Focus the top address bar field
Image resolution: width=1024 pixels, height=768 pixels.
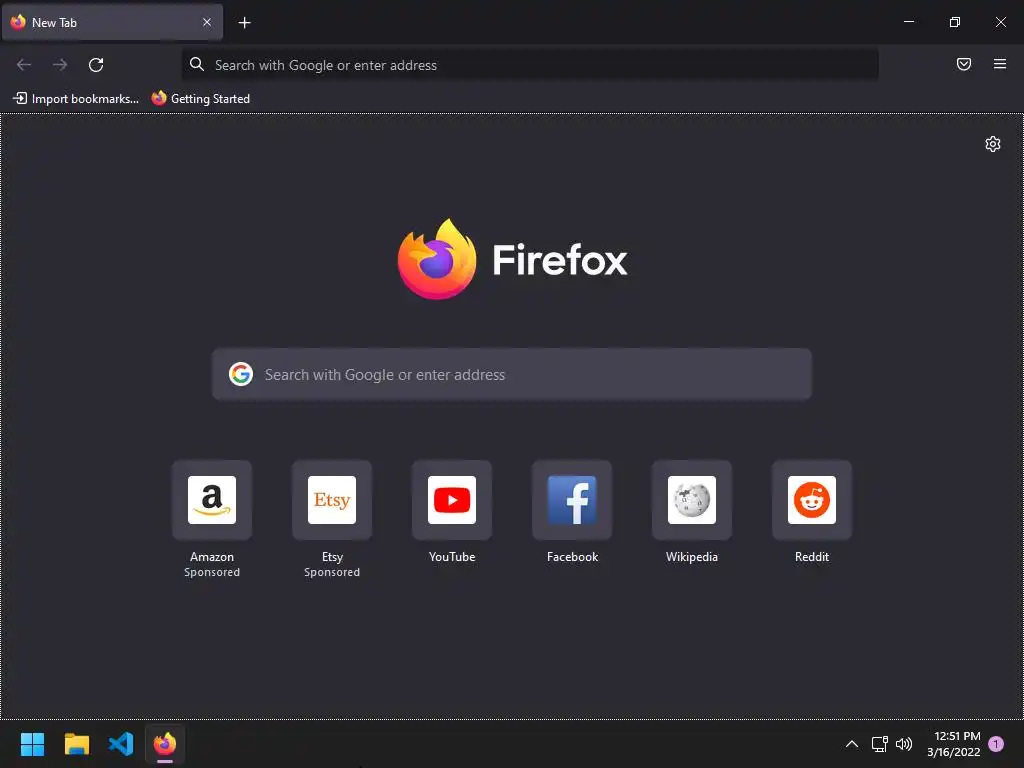tap(530, 65)
